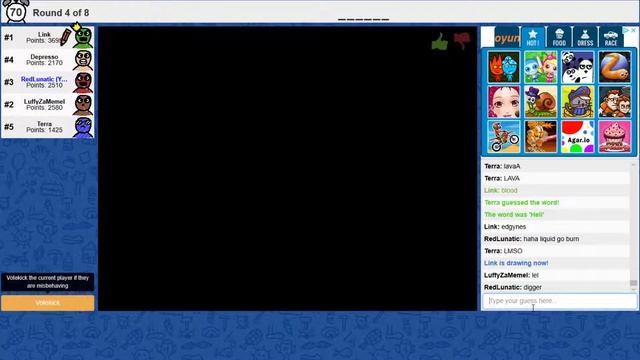Open the Agar.io game thumbnail

(578, 136)
